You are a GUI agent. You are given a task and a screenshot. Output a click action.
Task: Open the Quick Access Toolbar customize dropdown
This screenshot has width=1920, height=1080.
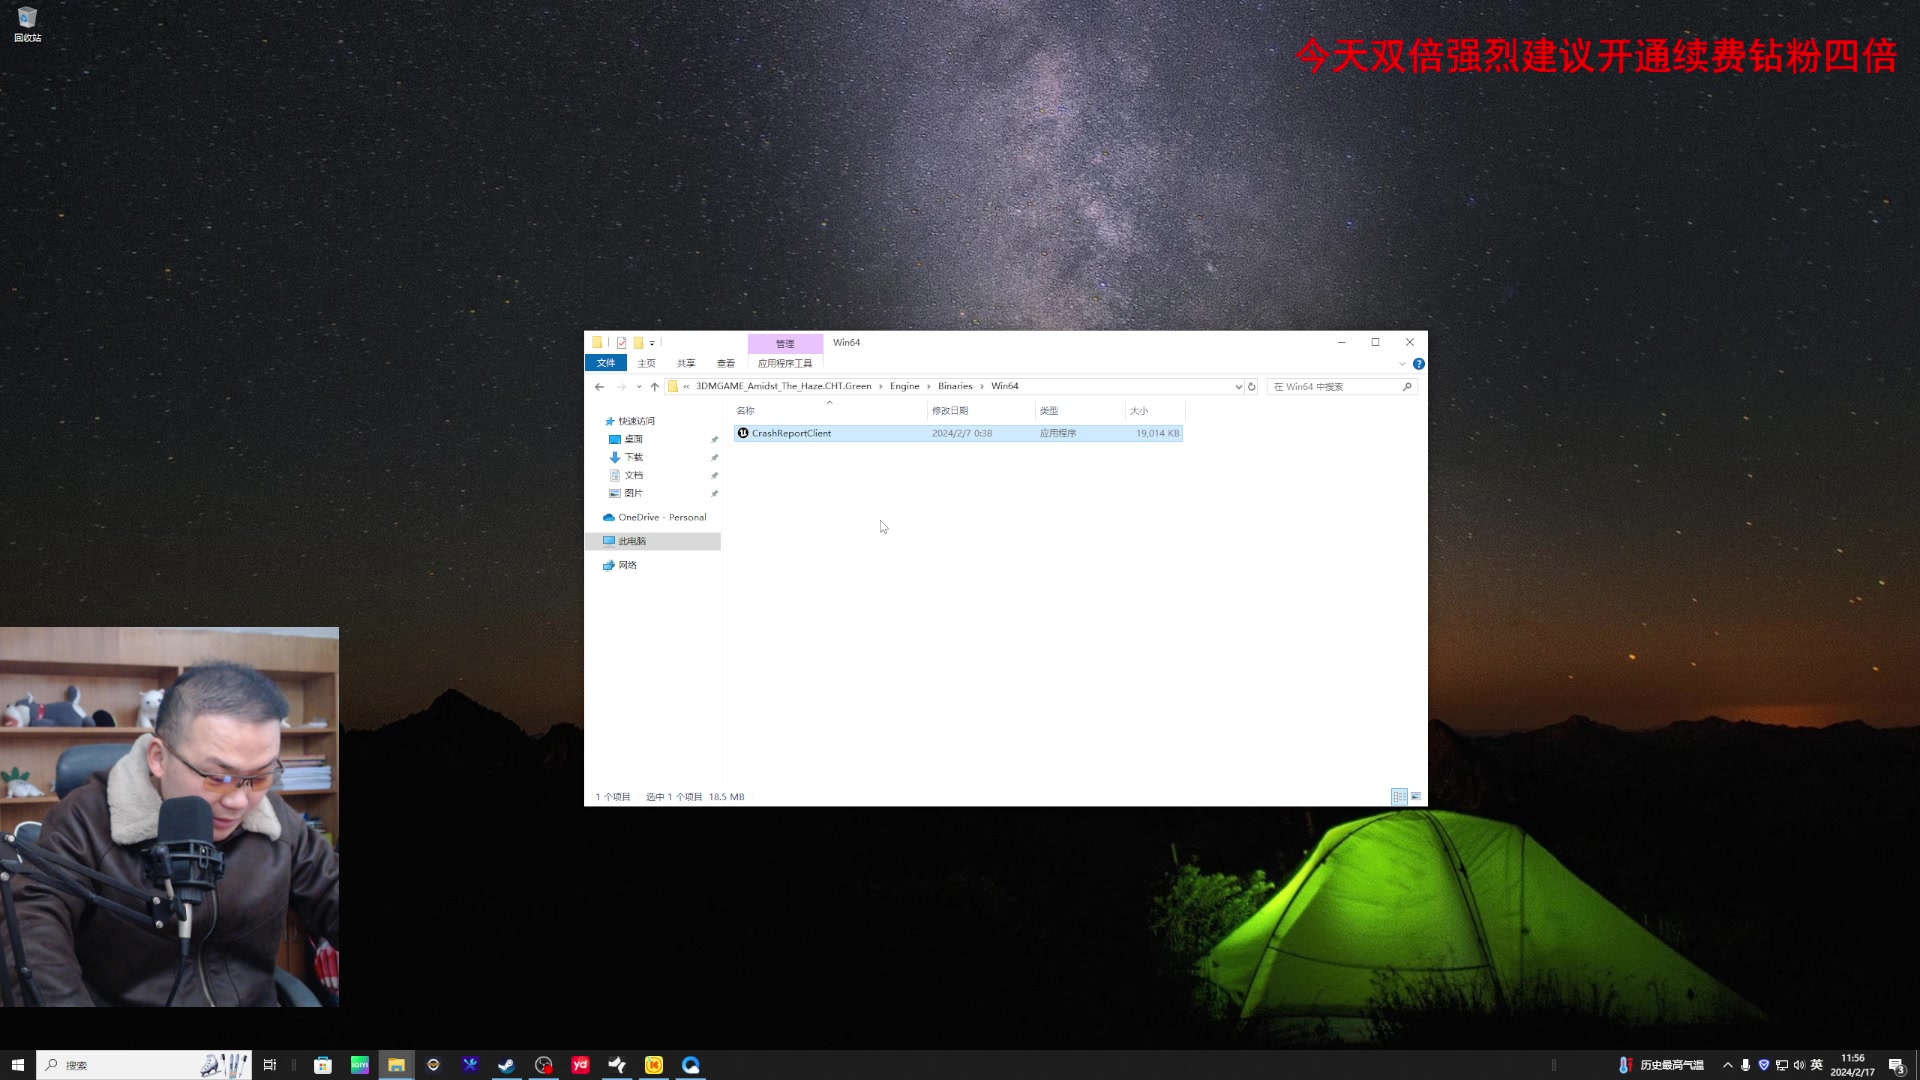[x=651, y=342]
